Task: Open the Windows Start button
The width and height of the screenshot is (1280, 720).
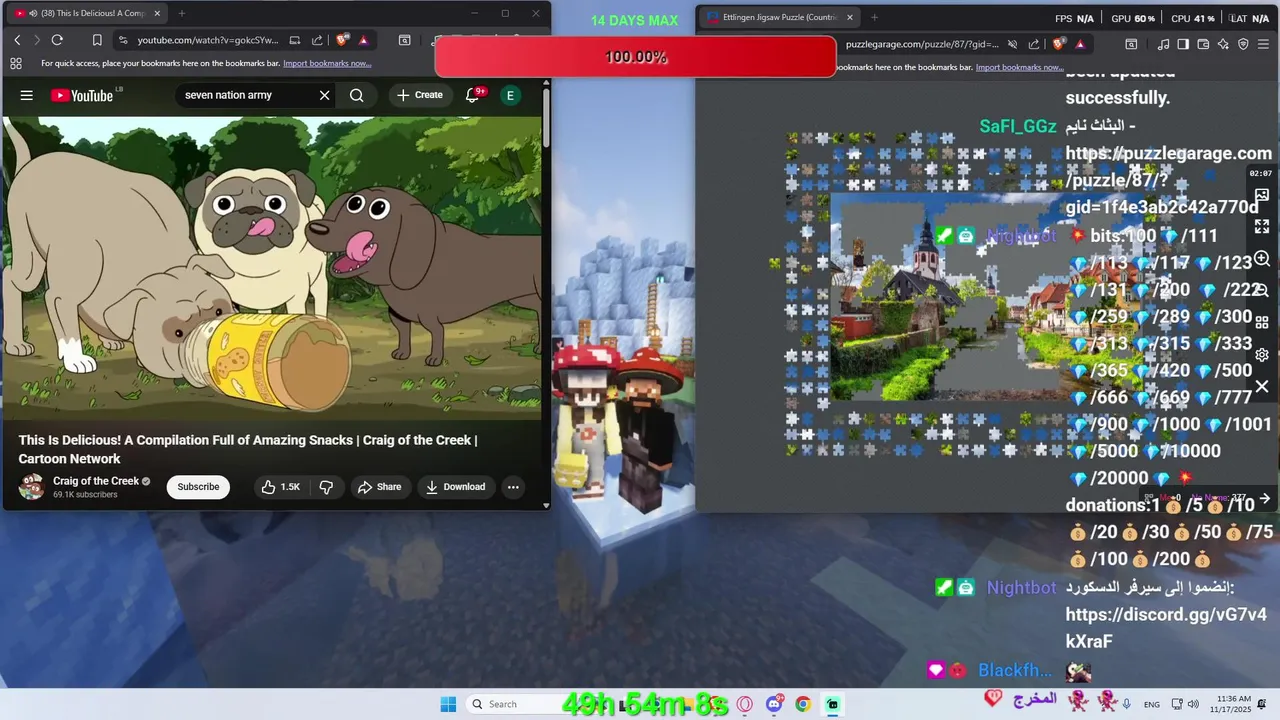Action: pyautogui.click(x=448, y=704)
